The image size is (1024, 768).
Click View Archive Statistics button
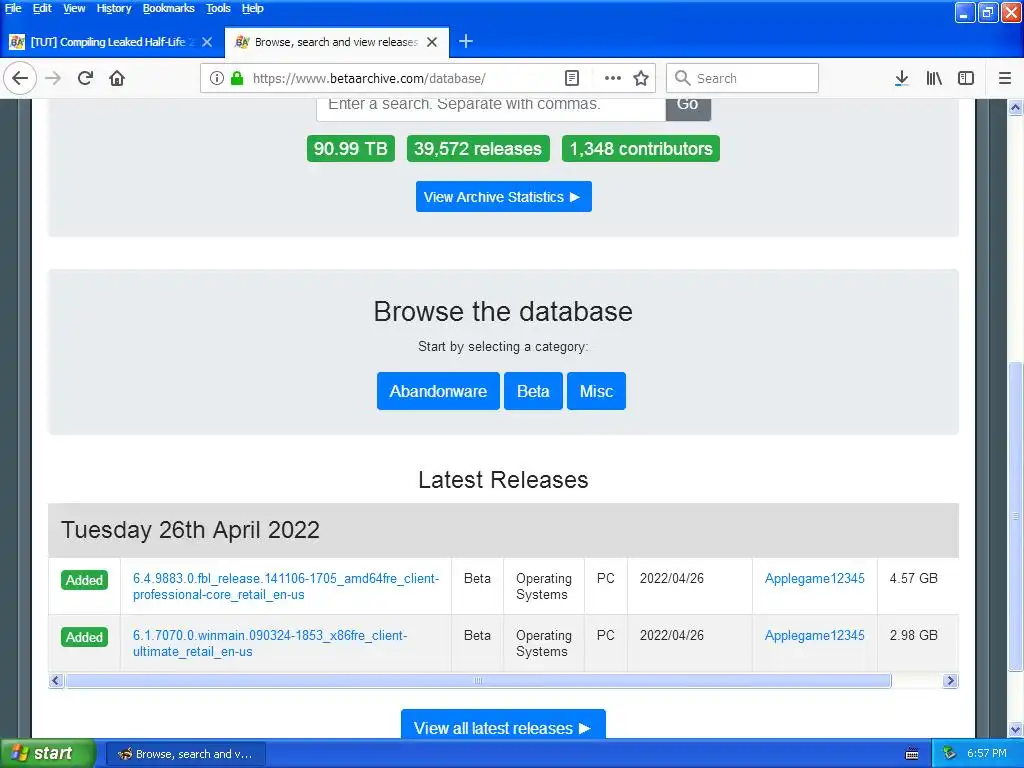(x=504, y=197)
